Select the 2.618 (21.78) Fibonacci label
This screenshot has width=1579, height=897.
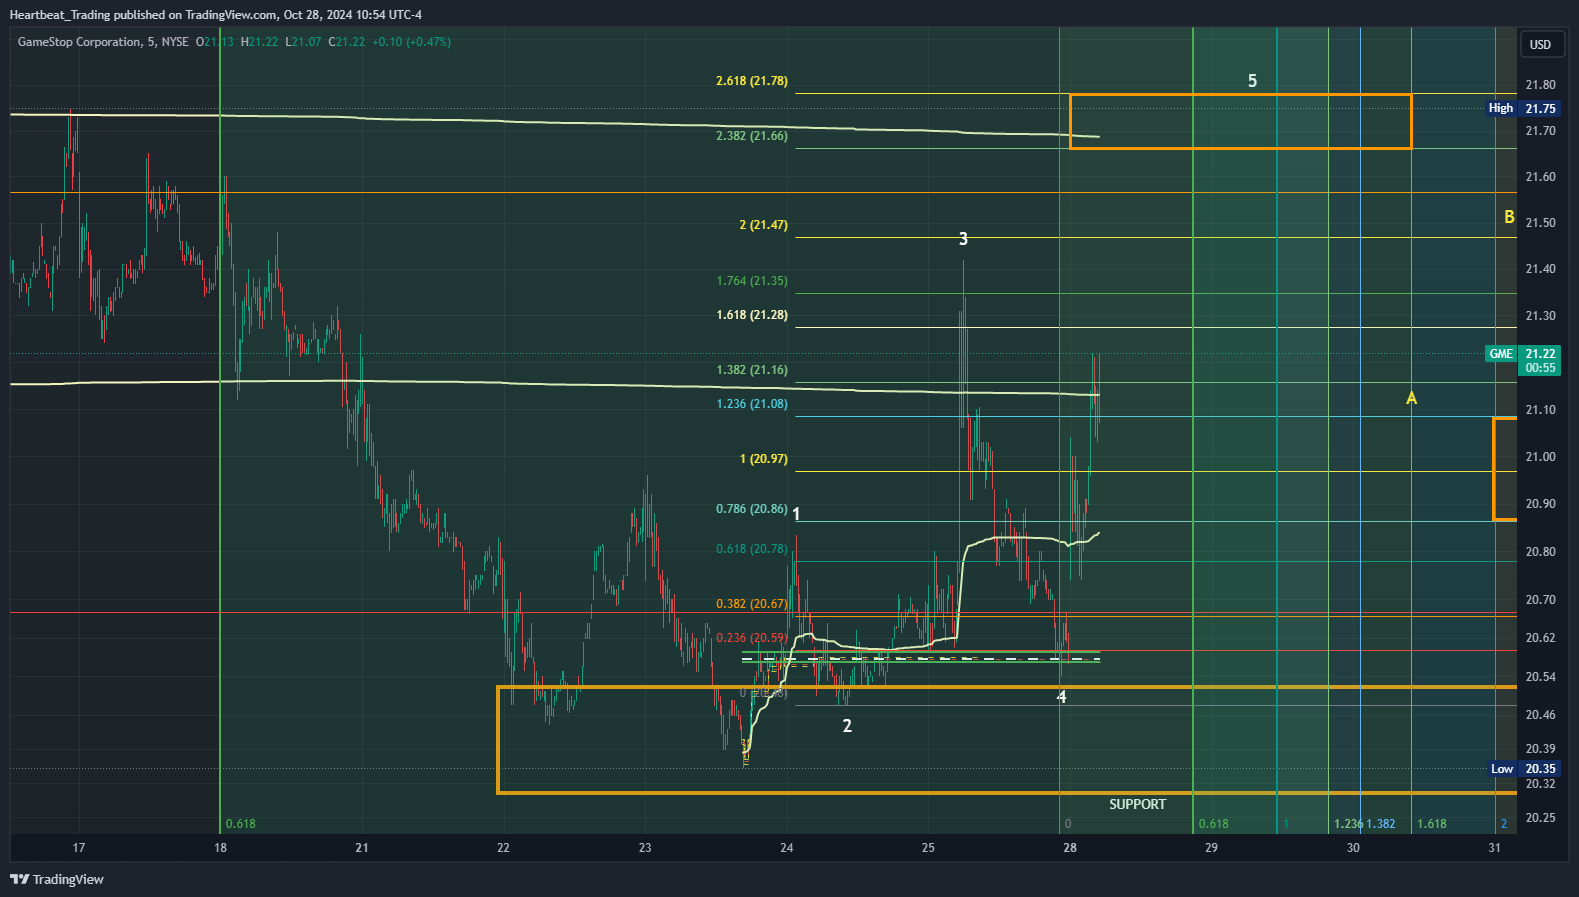click(752, 81)
